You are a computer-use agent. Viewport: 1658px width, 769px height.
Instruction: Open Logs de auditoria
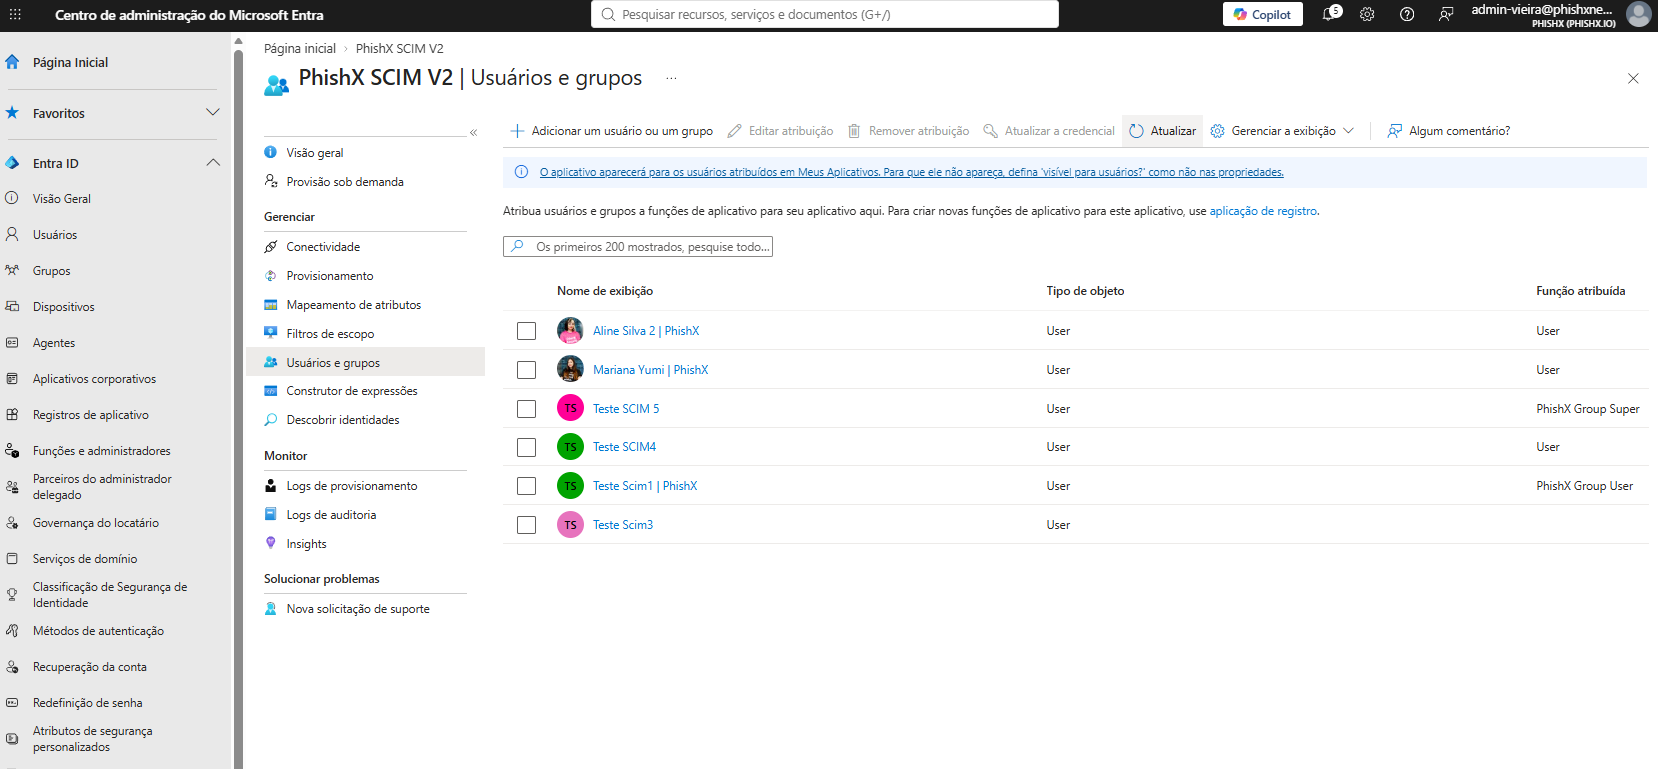331,514
